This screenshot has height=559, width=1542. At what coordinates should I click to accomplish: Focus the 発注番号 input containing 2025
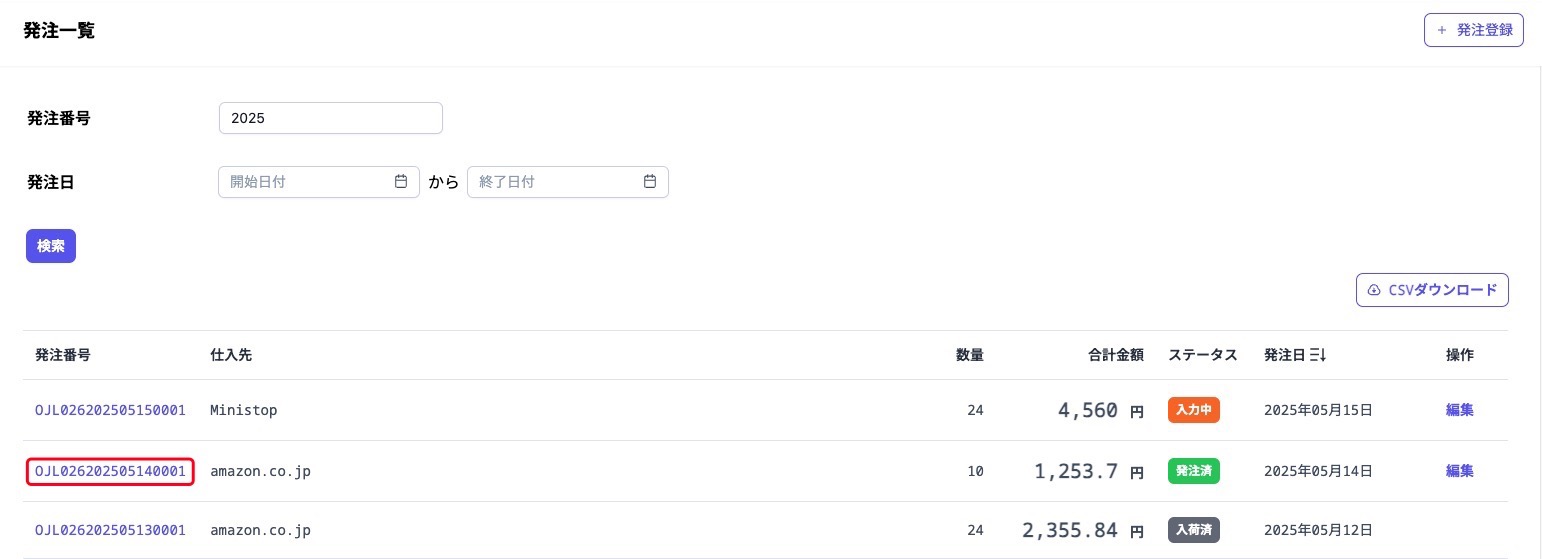tap(330, 118)
